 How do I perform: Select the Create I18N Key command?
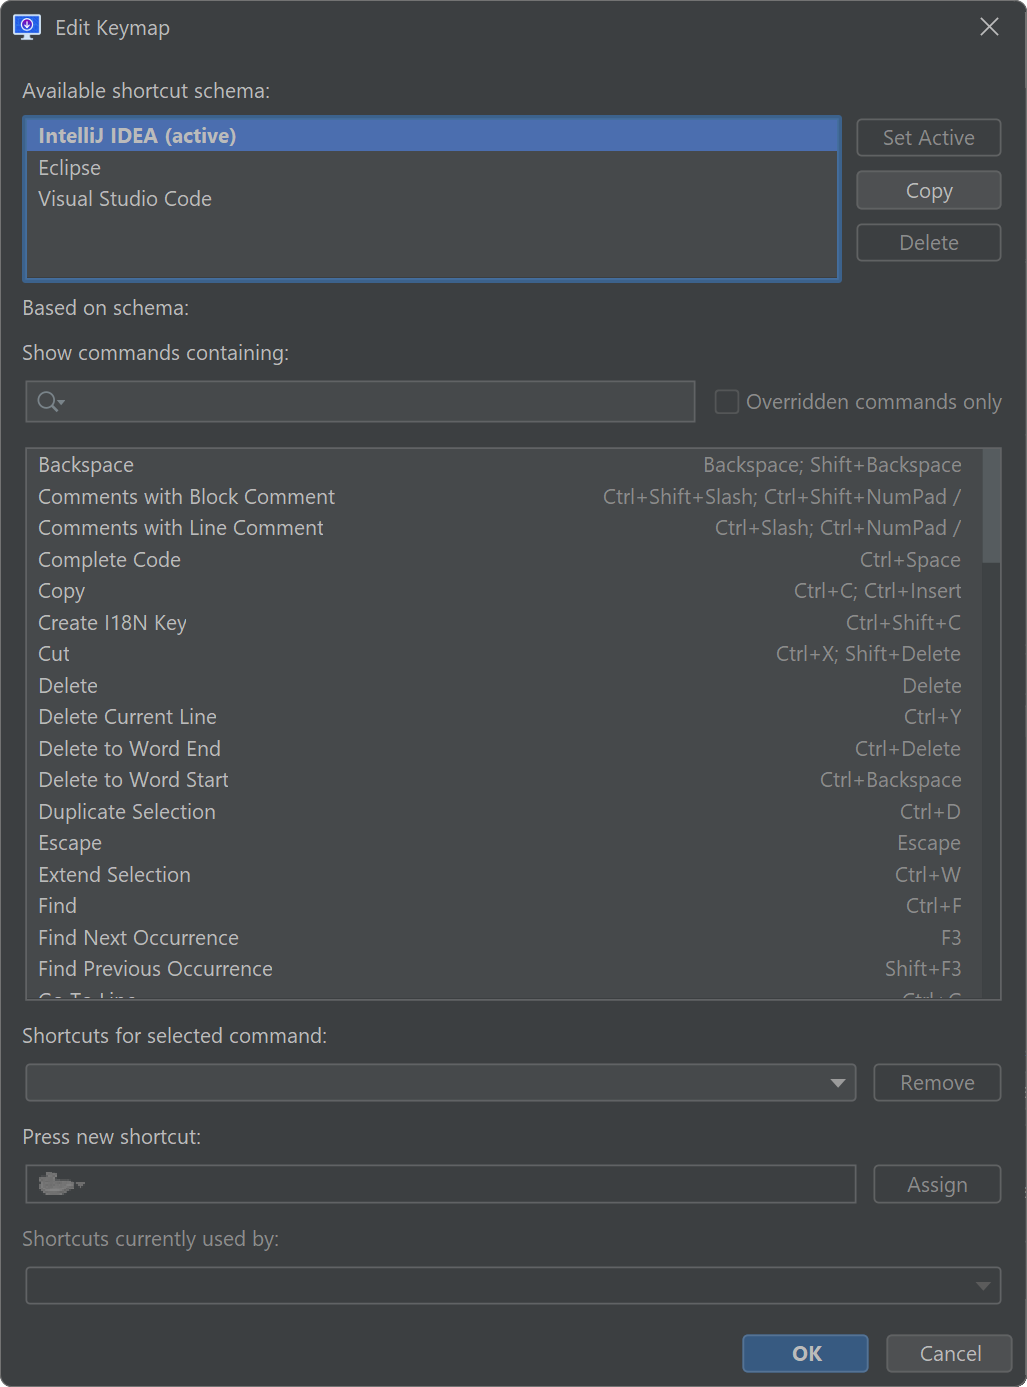pos(504,623)
